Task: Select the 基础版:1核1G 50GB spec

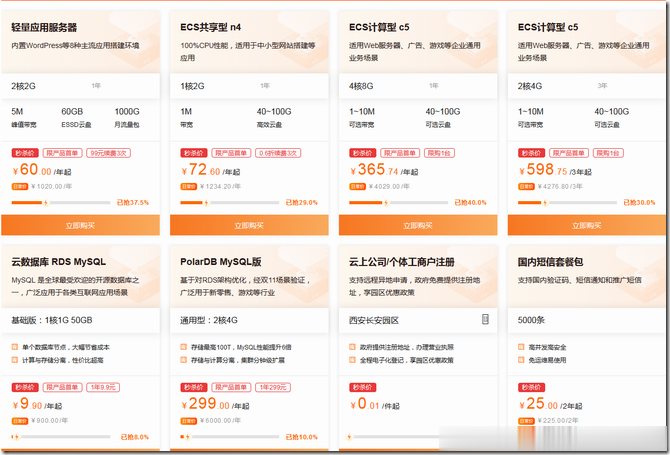Action: [x=52, y=320]
